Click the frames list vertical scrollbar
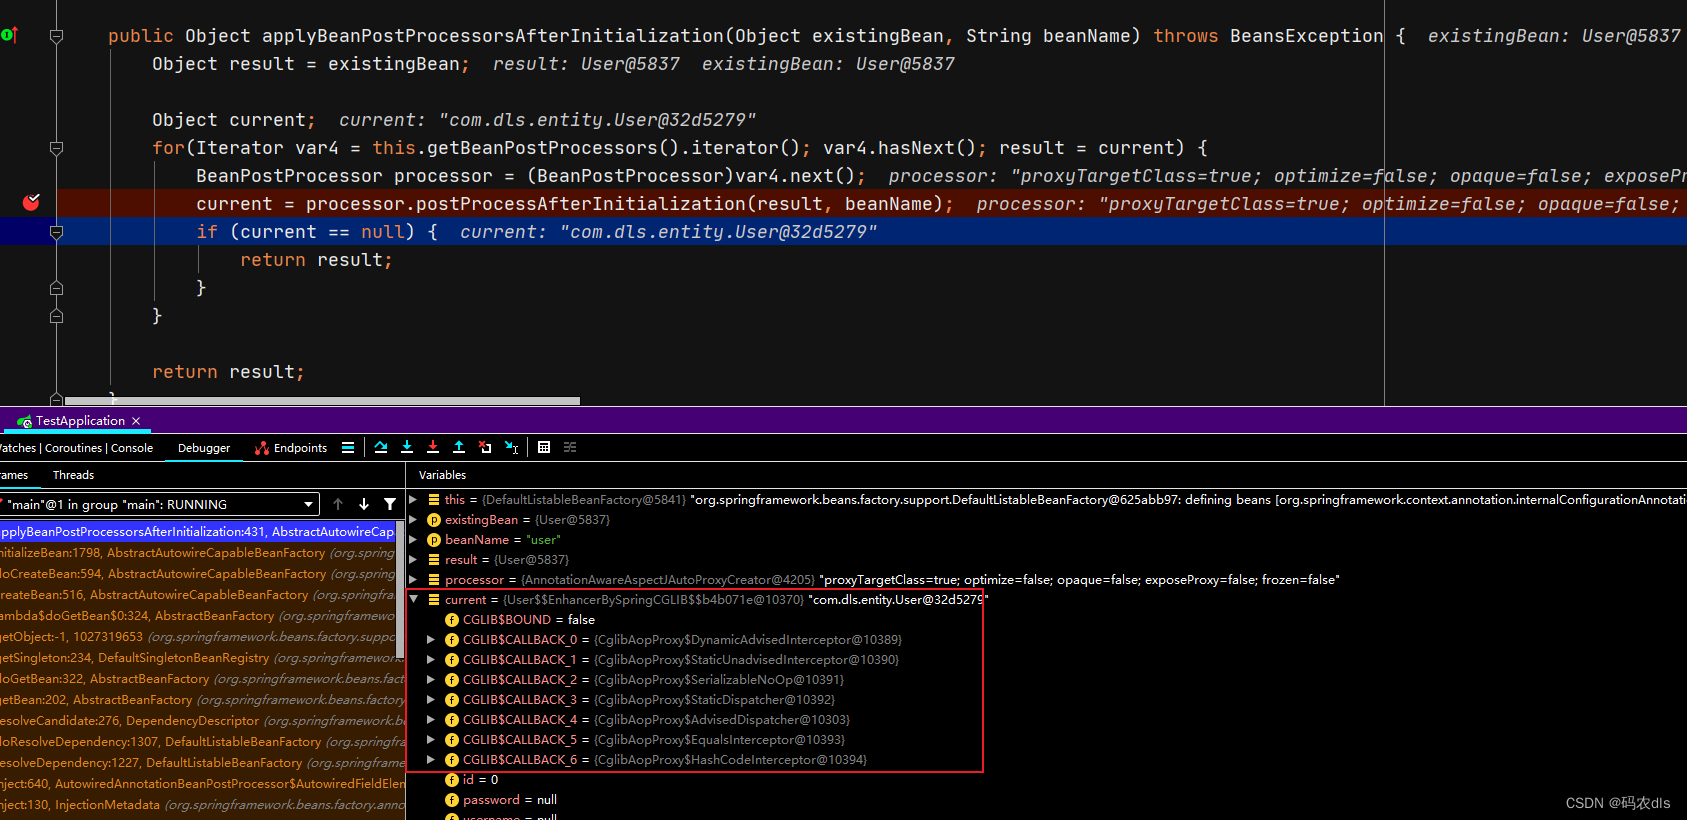Screen dimensions: 1687x820 click(x=401, y=590)
